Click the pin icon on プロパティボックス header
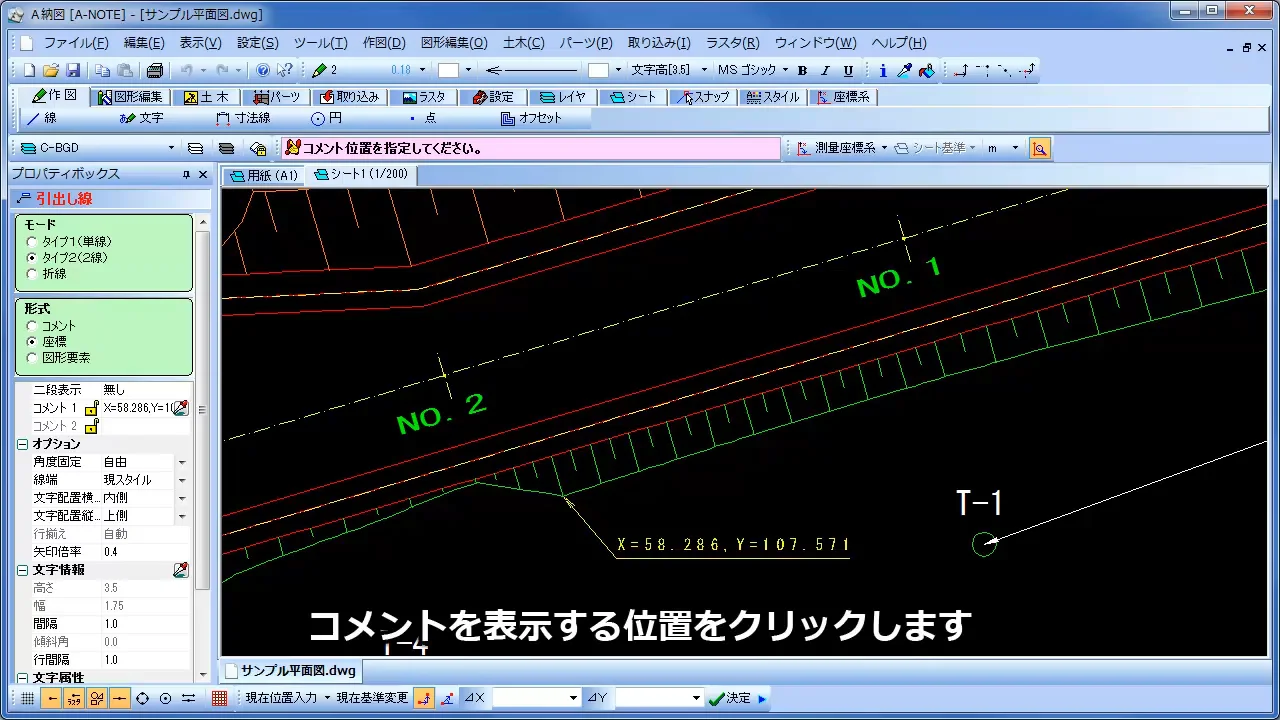The image size is (1280, 720). coord(186,174)
